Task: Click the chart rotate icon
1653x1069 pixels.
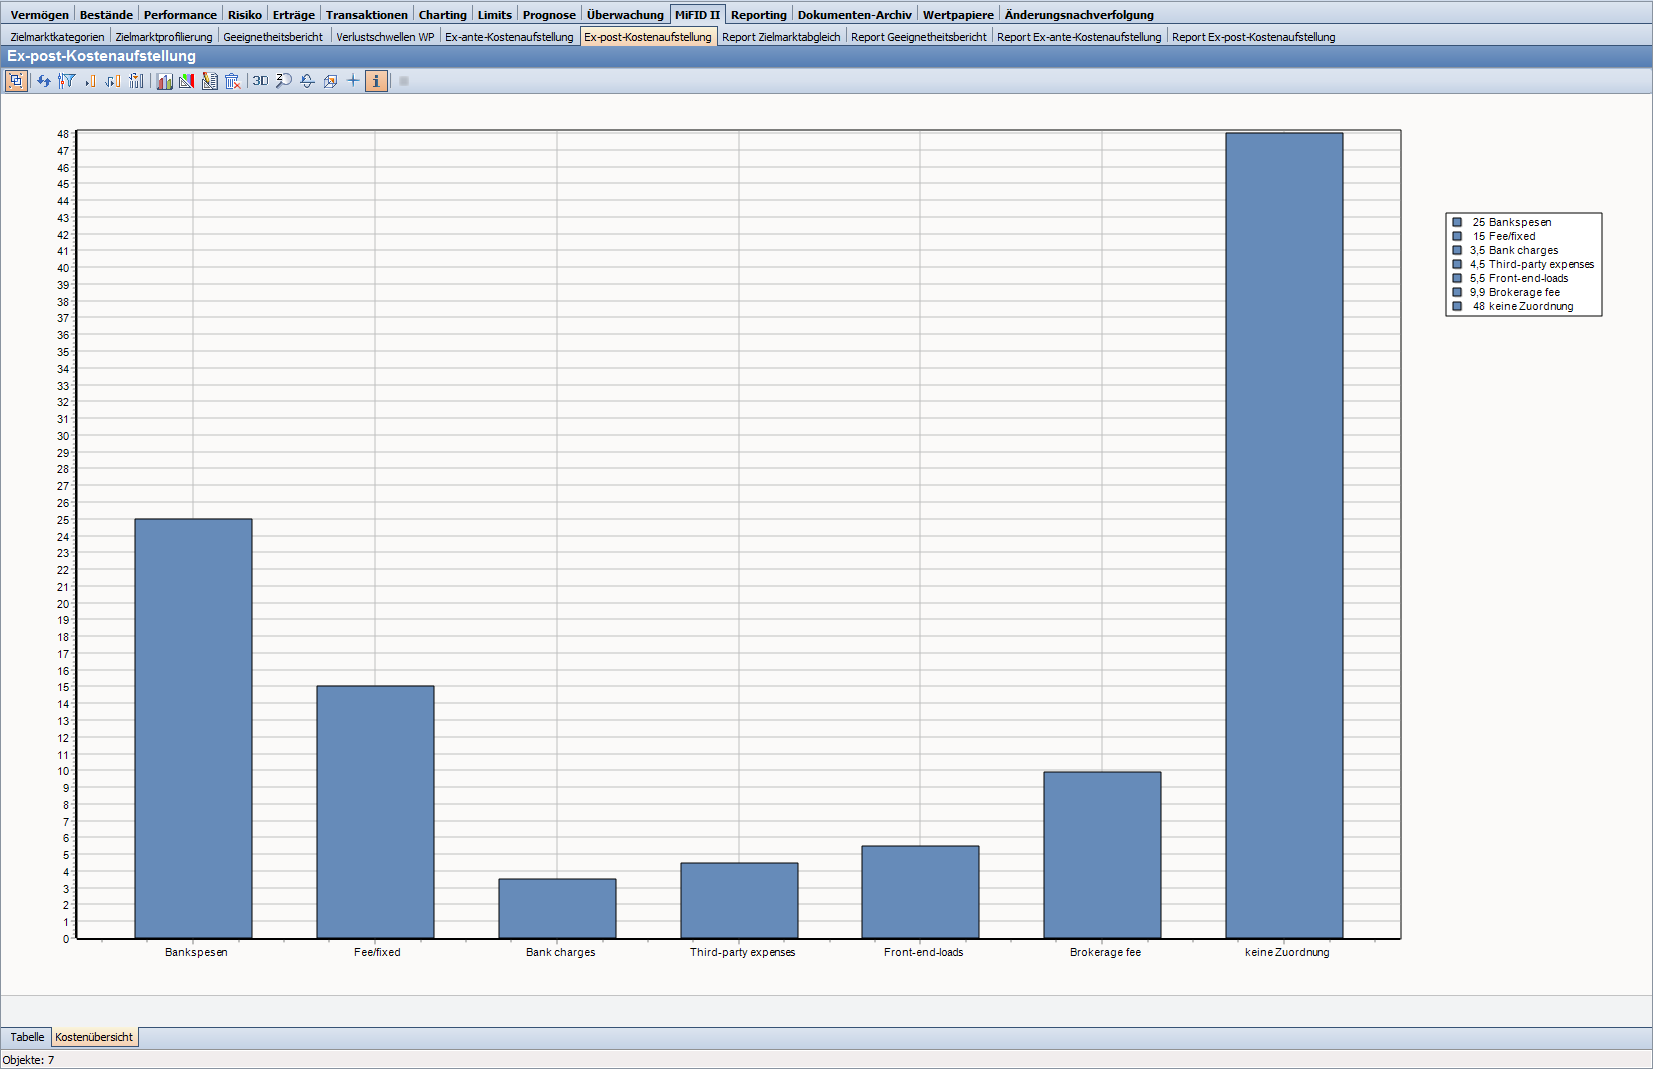Action: point(307,81)
